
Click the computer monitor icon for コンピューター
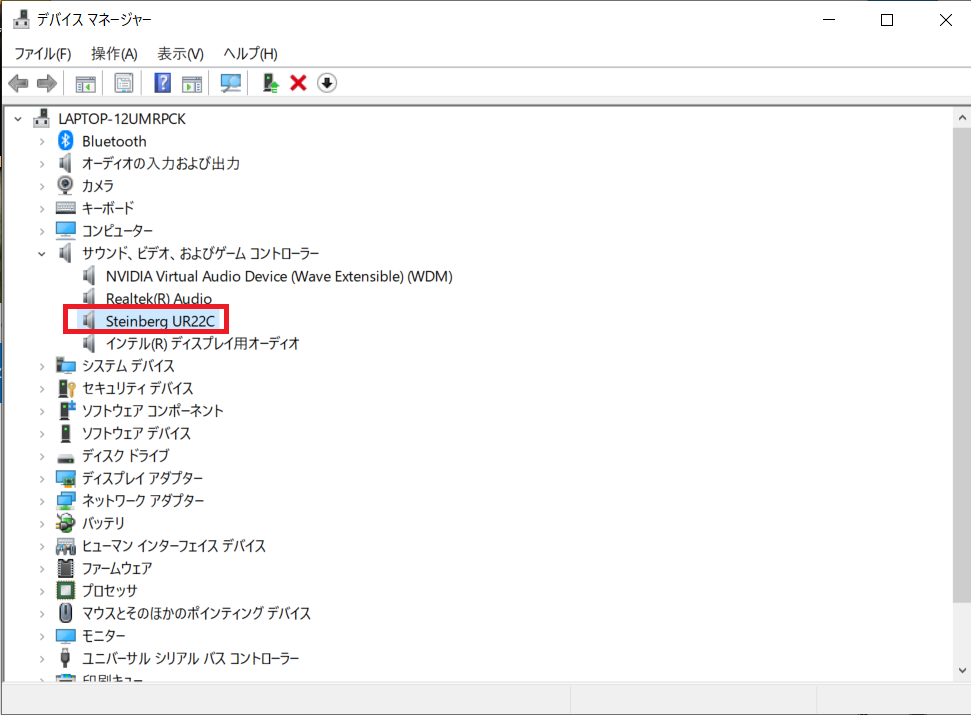pyautogui.click(x=66, y=230)
